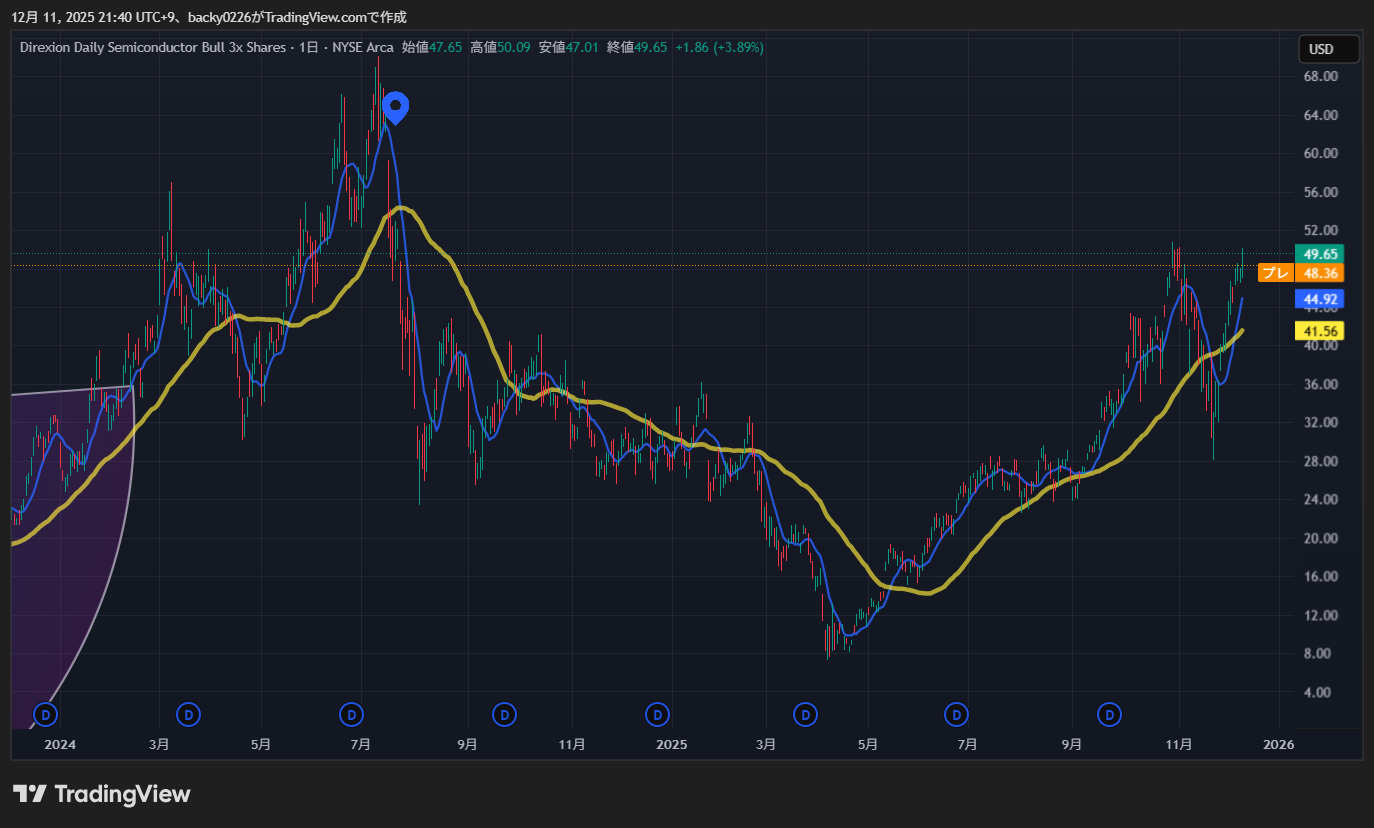Click the orange プレ pre-market tag
The width and height of the screenshot is (1374, 828).
click(1274, 273)
